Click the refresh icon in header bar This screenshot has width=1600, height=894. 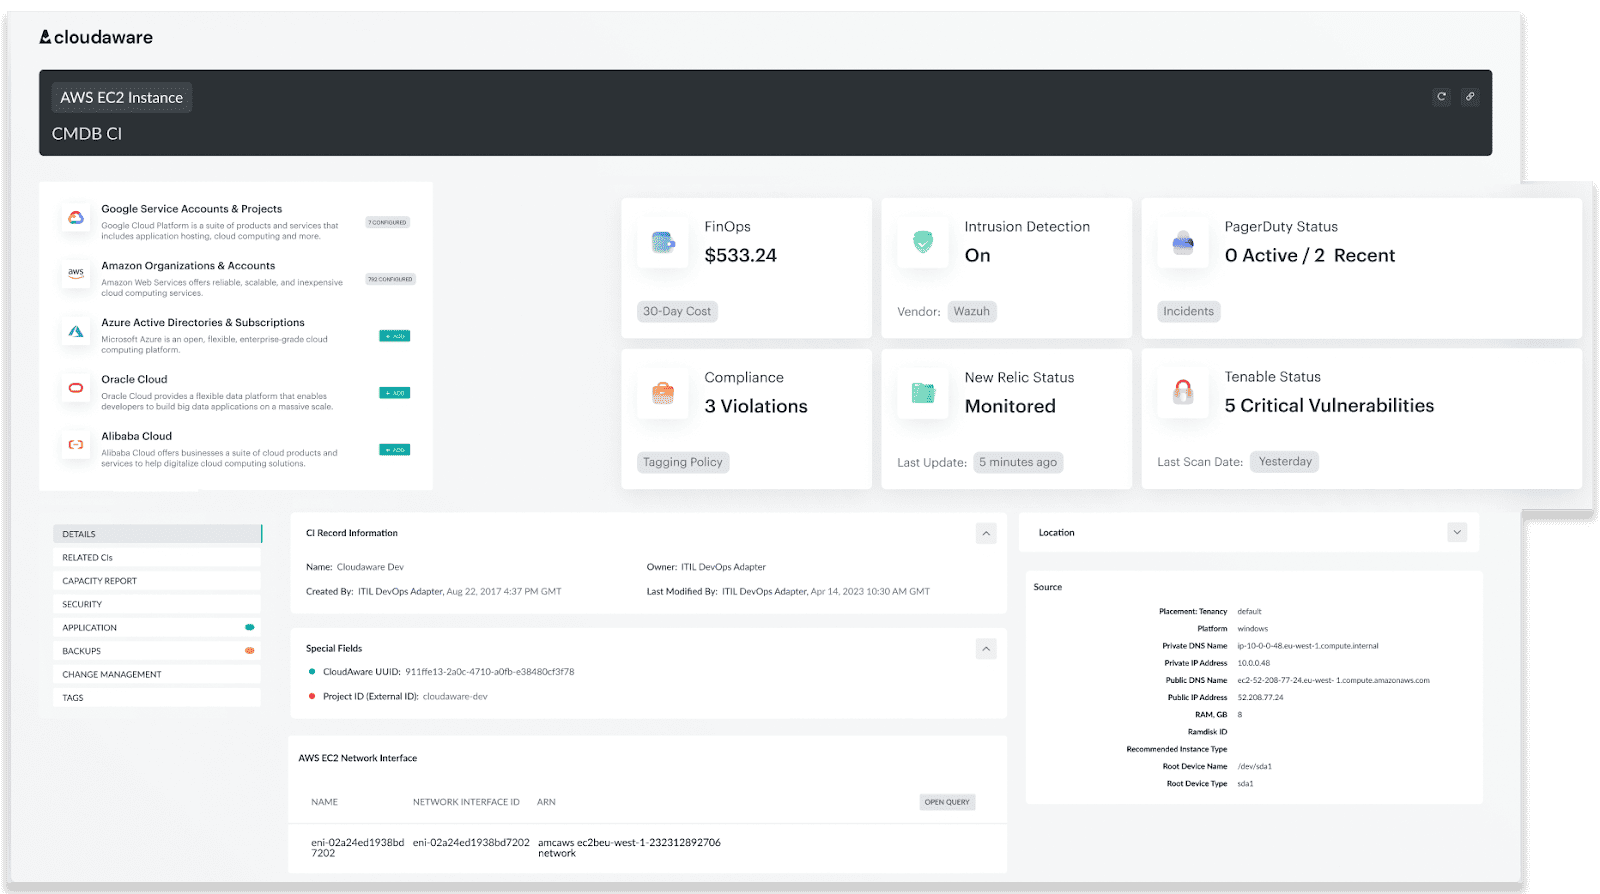[x=1441, y=97]
